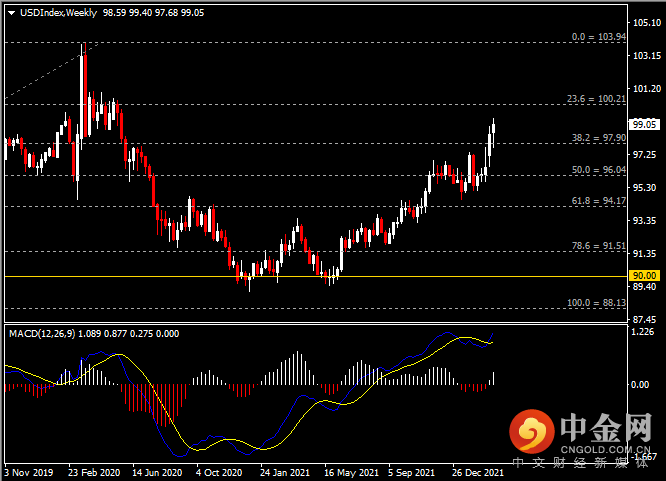Click date label 3 Nov 2019
Screen dimensions: 666x481
click(x=29, y=473)
